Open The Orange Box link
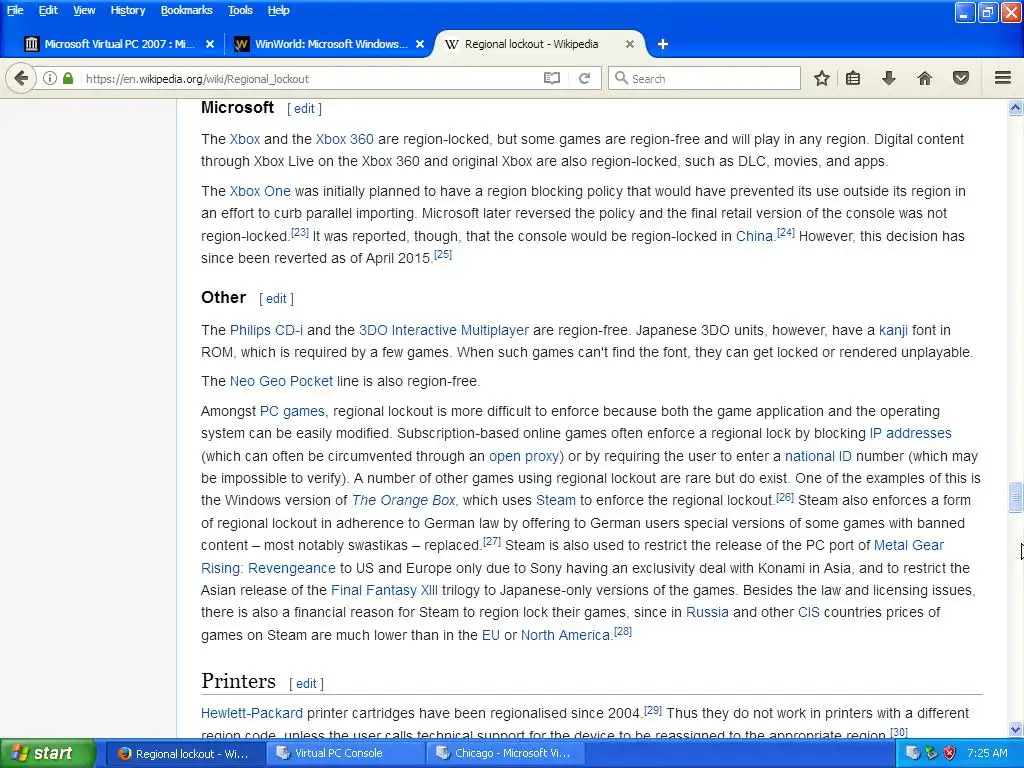The width and height of the screenshot is (1024, 768). tap(403, 500)
